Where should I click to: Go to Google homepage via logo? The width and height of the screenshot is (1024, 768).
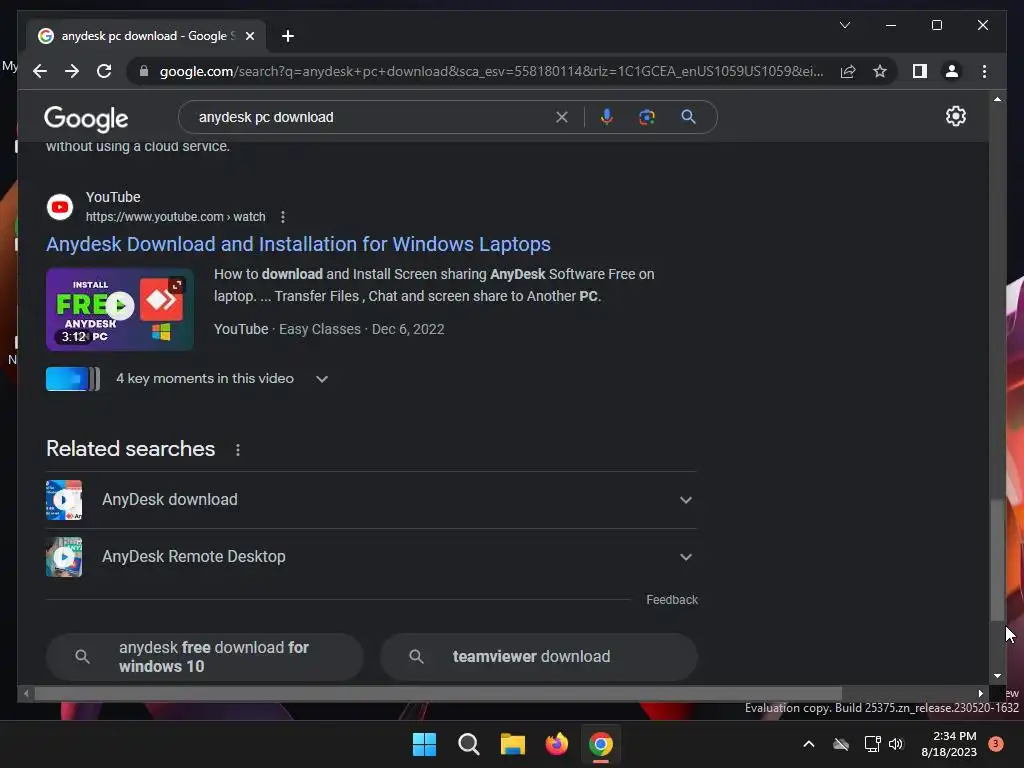tap(86, 119)
